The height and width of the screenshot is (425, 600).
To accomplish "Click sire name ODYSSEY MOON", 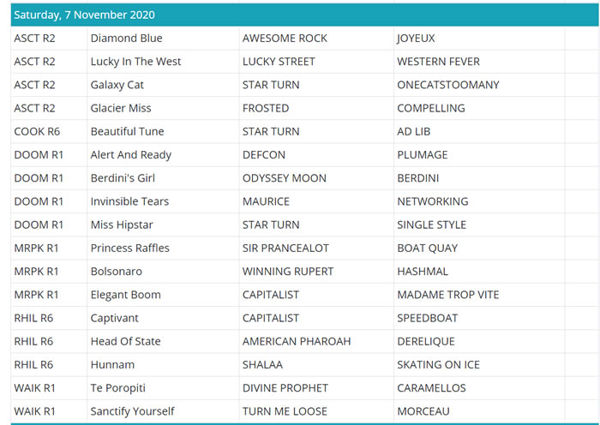I will click(x=284, y=178).
